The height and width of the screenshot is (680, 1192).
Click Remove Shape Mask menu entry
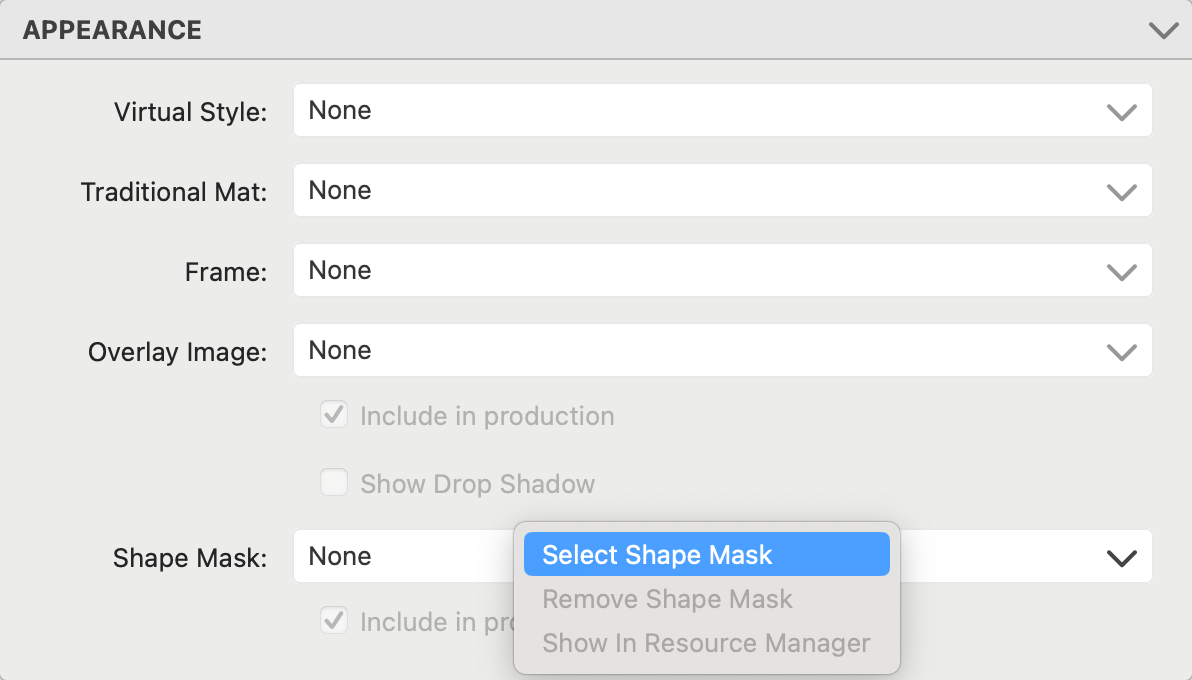667,599
